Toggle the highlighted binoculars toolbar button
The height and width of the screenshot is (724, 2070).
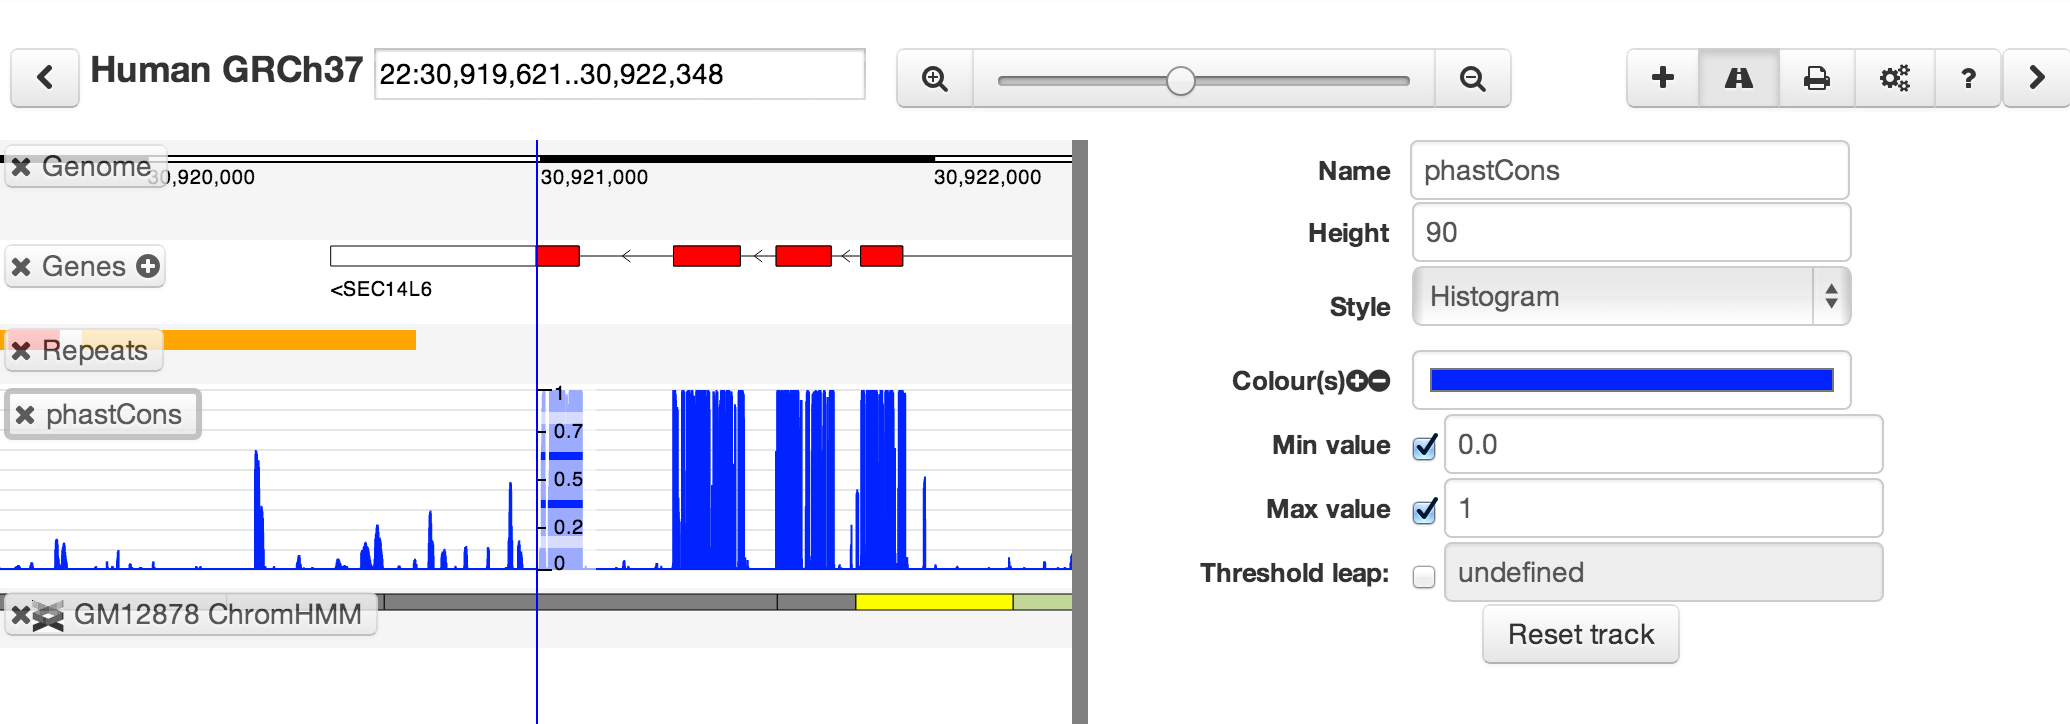pos(1739,77)
